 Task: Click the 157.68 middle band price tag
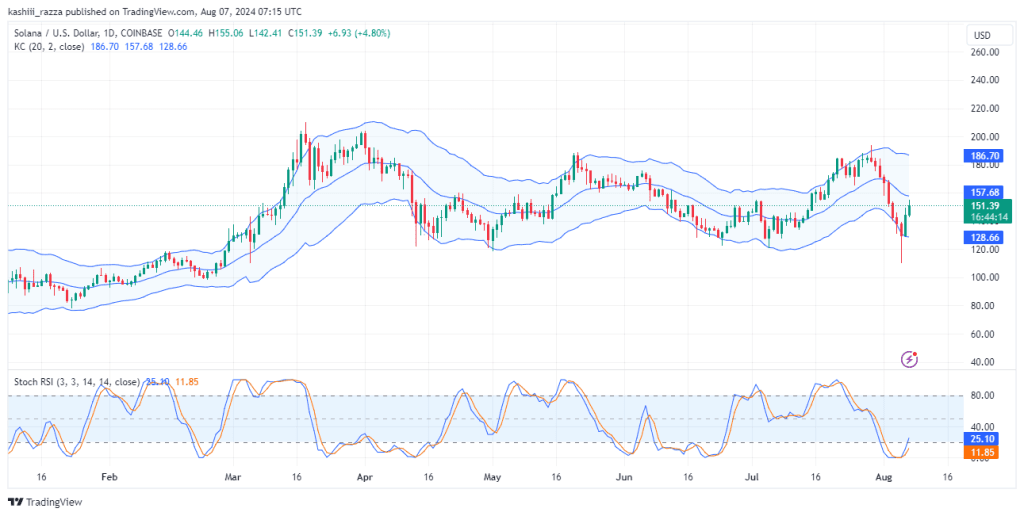[x=982, y=192]
